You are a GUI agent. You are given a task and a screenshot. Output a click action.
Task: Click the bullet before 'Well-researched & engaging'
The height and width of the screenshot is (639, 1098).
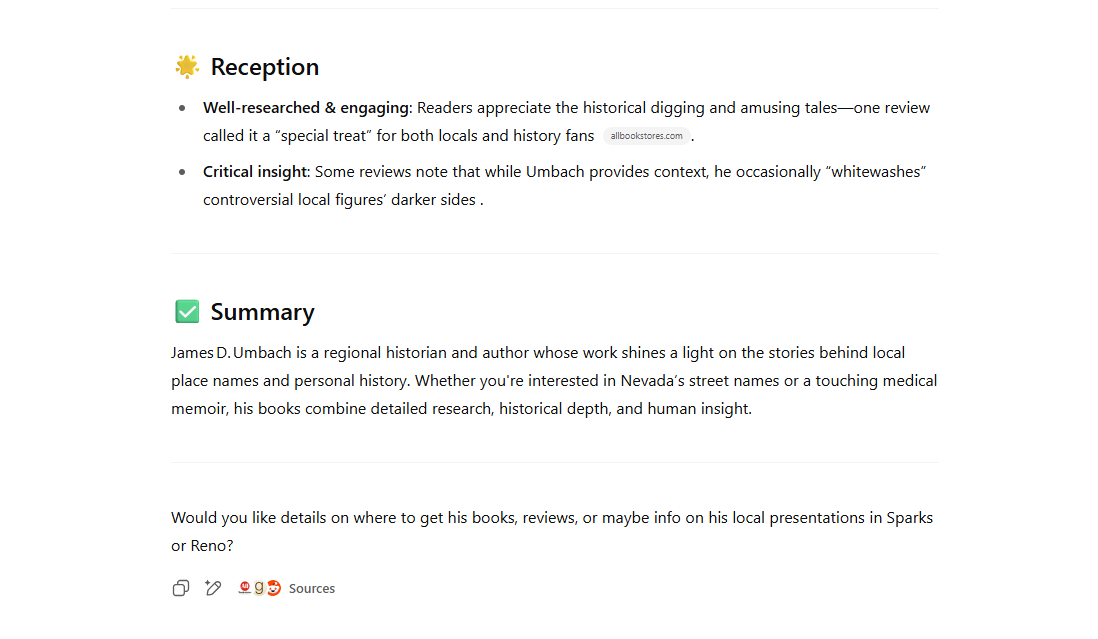pyautogui.click(x=182, y=108)
